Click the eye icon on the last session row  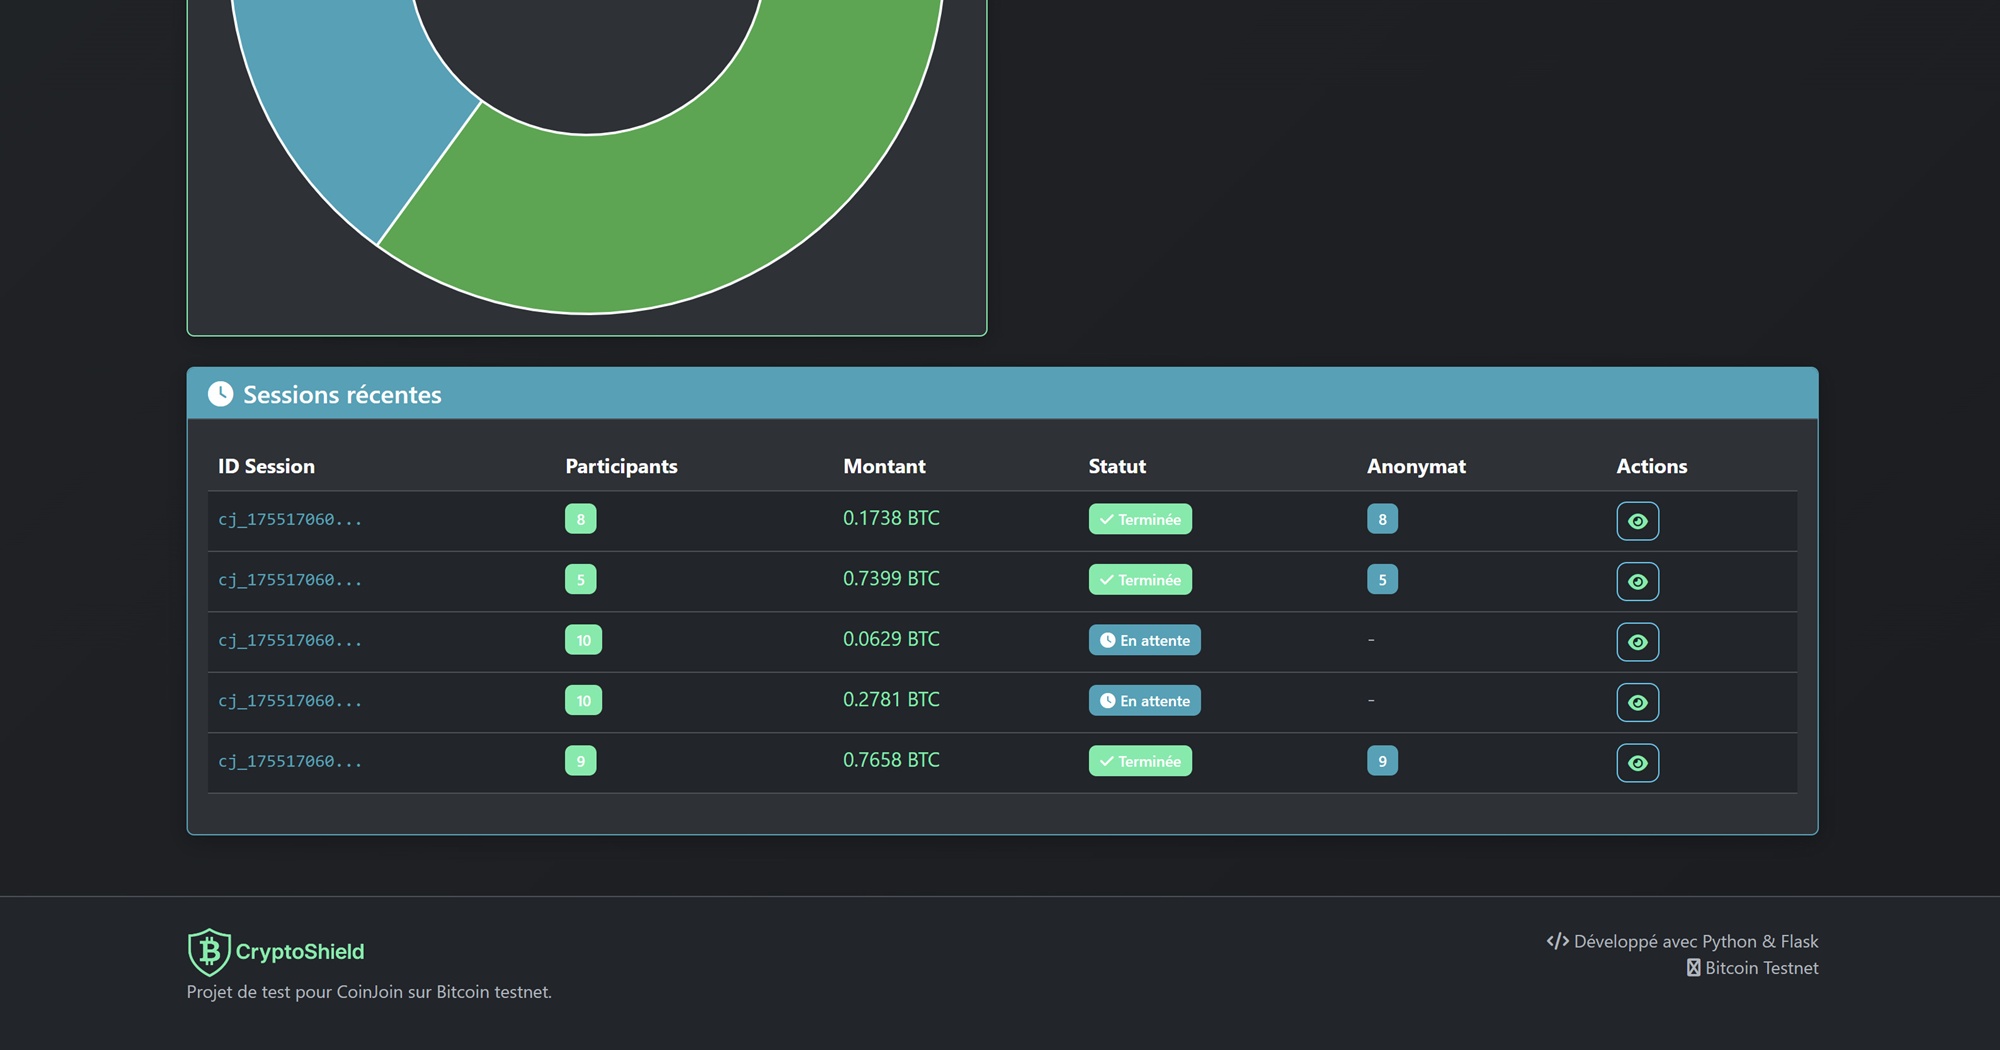(x=1638, y=762)
